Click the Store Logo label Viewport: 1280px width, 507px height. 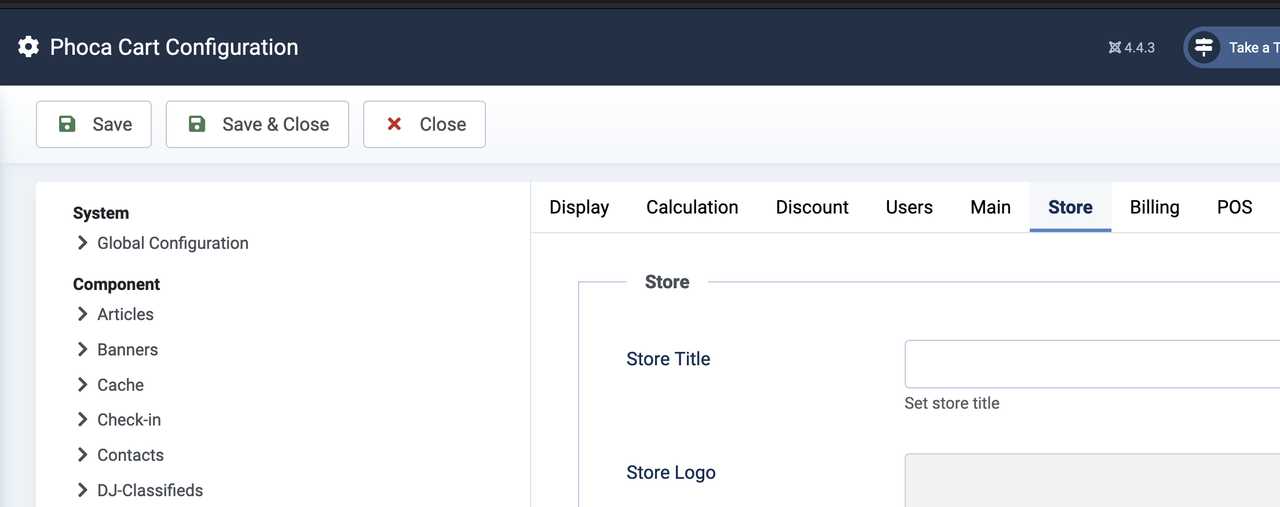coord(671,473)
